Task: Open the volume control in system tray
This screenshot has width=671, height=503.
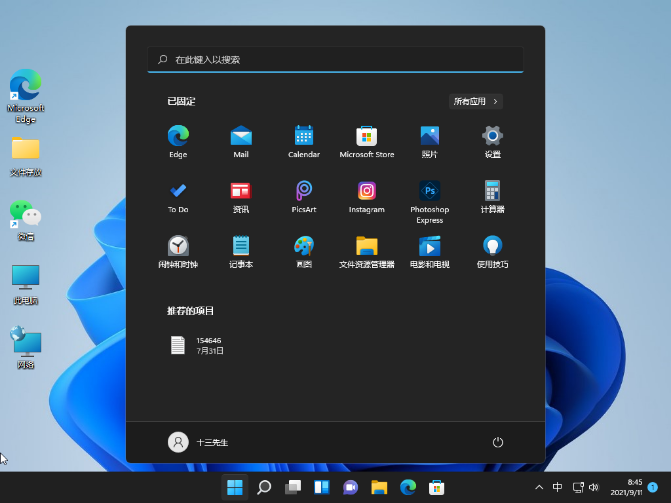Action: click(593, 487)
